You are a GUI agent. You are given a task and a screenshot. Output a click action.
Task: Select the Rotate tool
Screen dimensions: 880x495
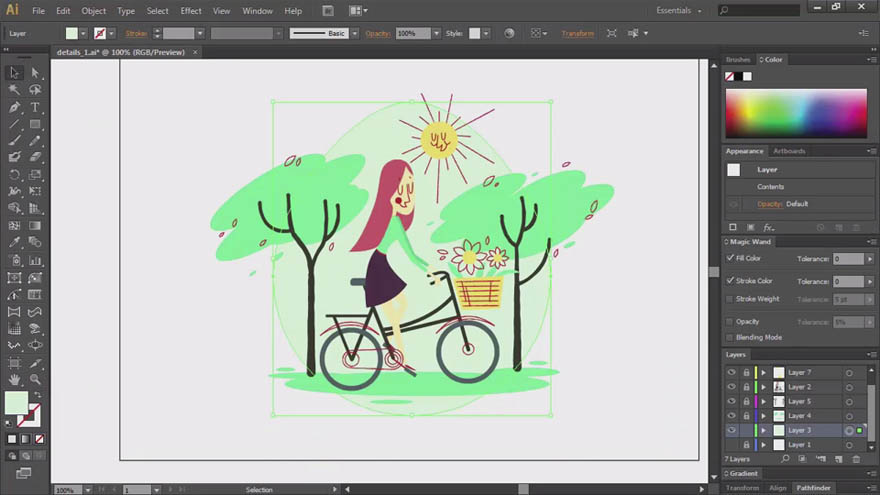tap(14, 175)
